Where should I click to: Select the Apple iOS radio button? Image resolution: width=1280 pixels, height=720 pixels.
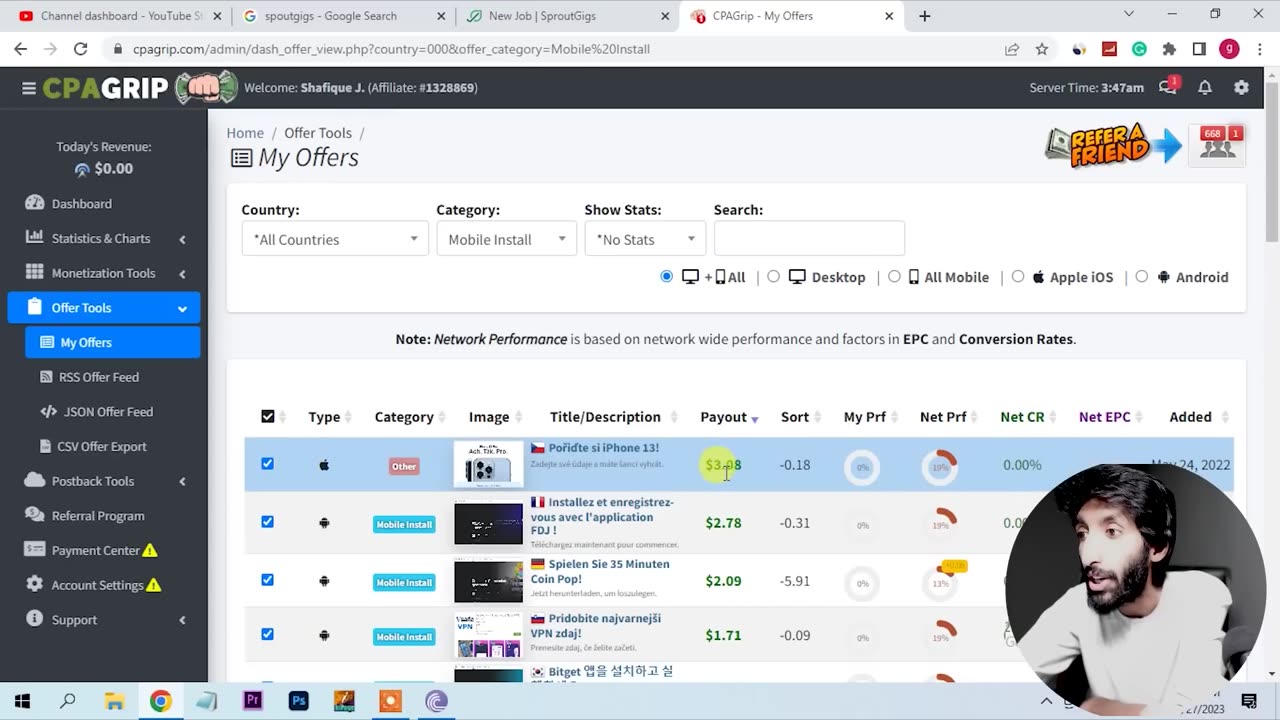(x=1018, y=277)
